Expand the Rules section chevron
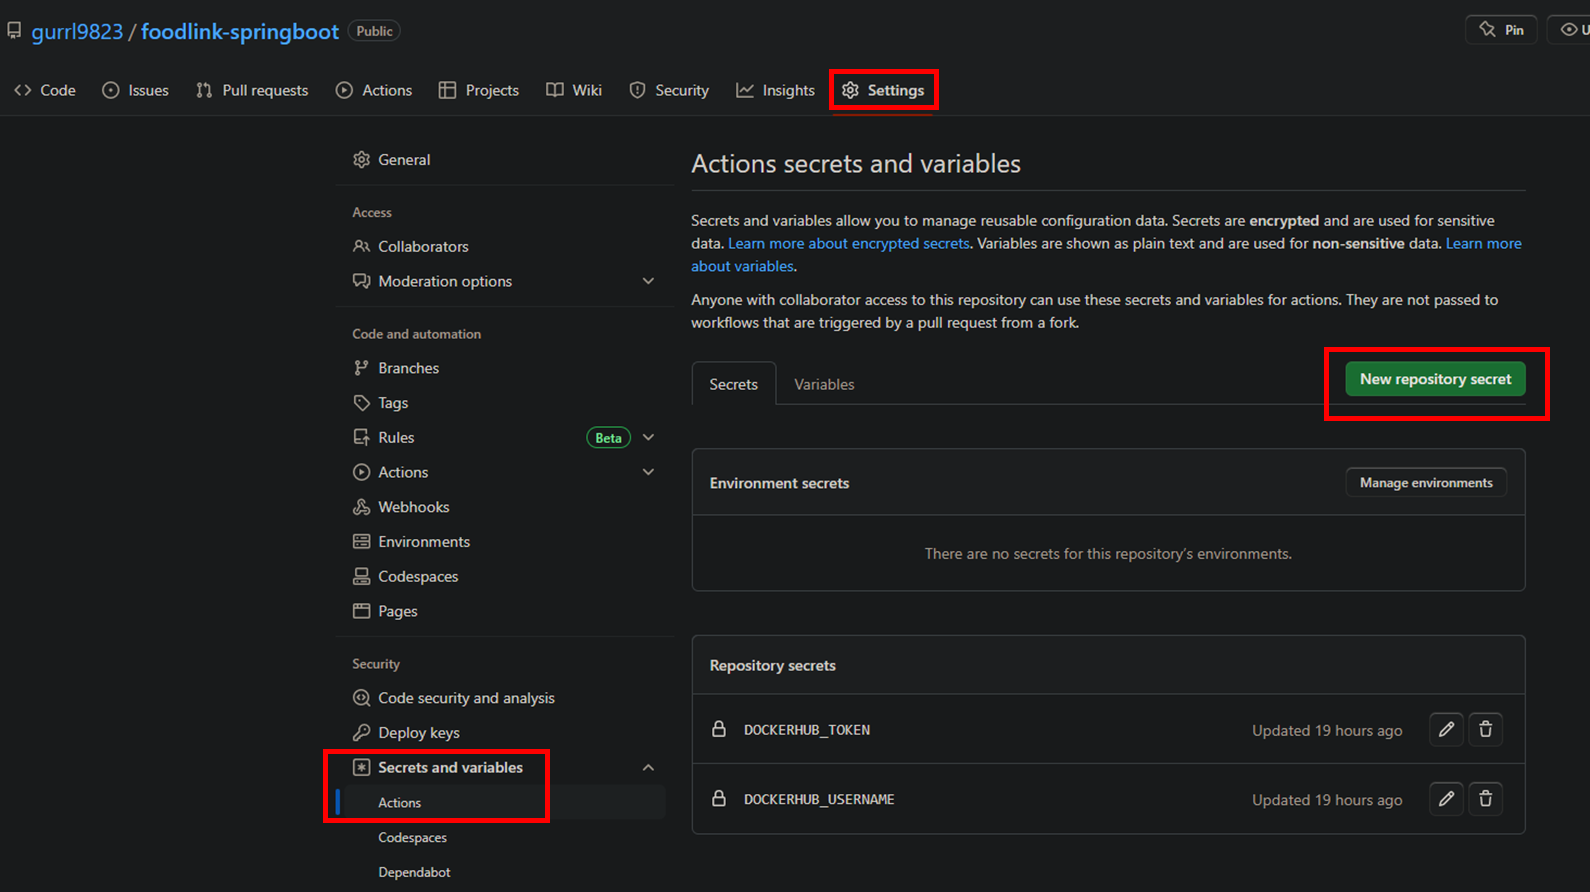Viewport: 1590px width, 892px height. 648,438
